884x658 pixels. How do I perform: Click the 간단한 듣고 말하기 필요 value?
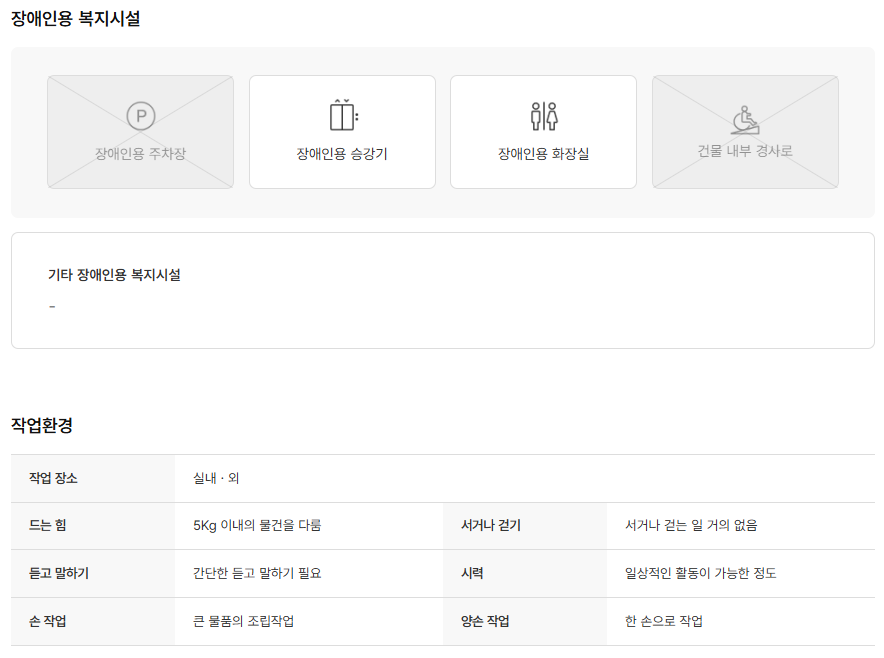257,573
